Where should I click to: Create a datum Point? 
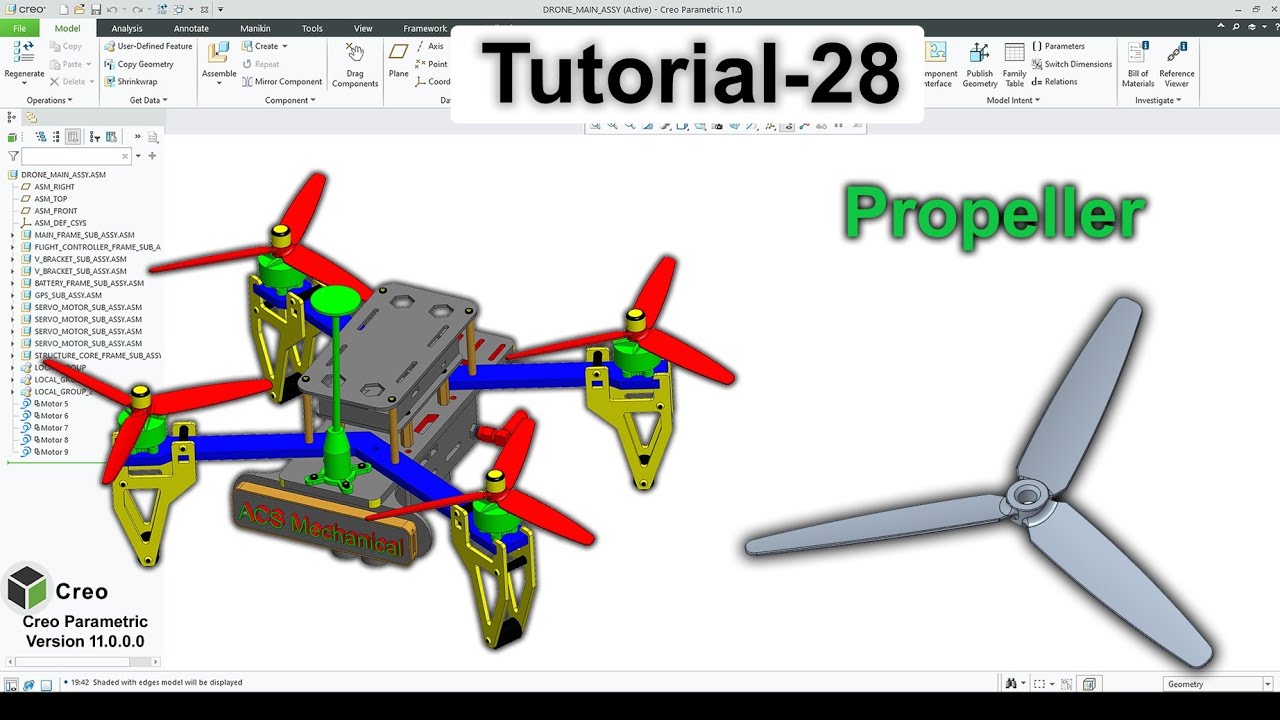[432, 64]
